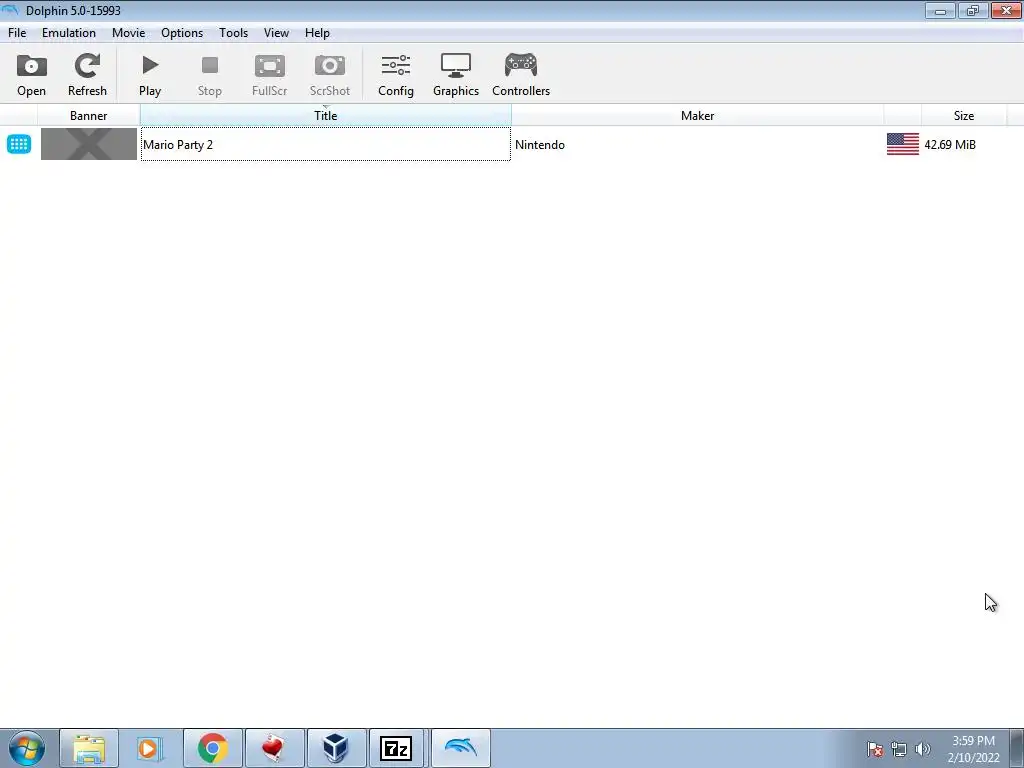The image size is (1024, 768).
Task: Click the Stop emulation icon
Action: tap(210, 74)
